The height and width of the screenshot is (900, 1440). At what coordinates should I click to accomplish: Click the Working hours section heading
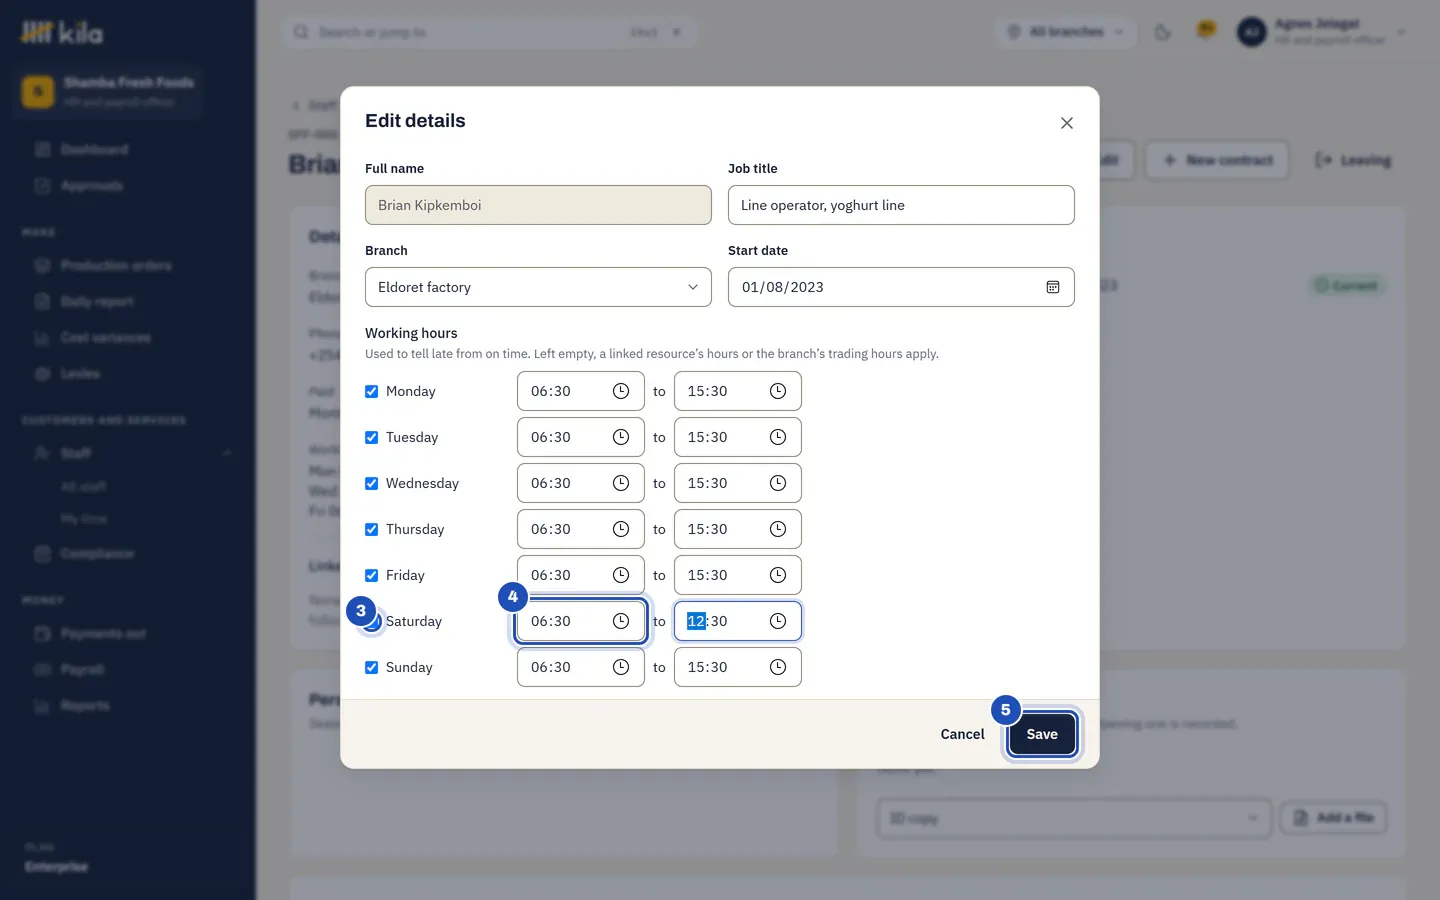(x=411, y=333)
